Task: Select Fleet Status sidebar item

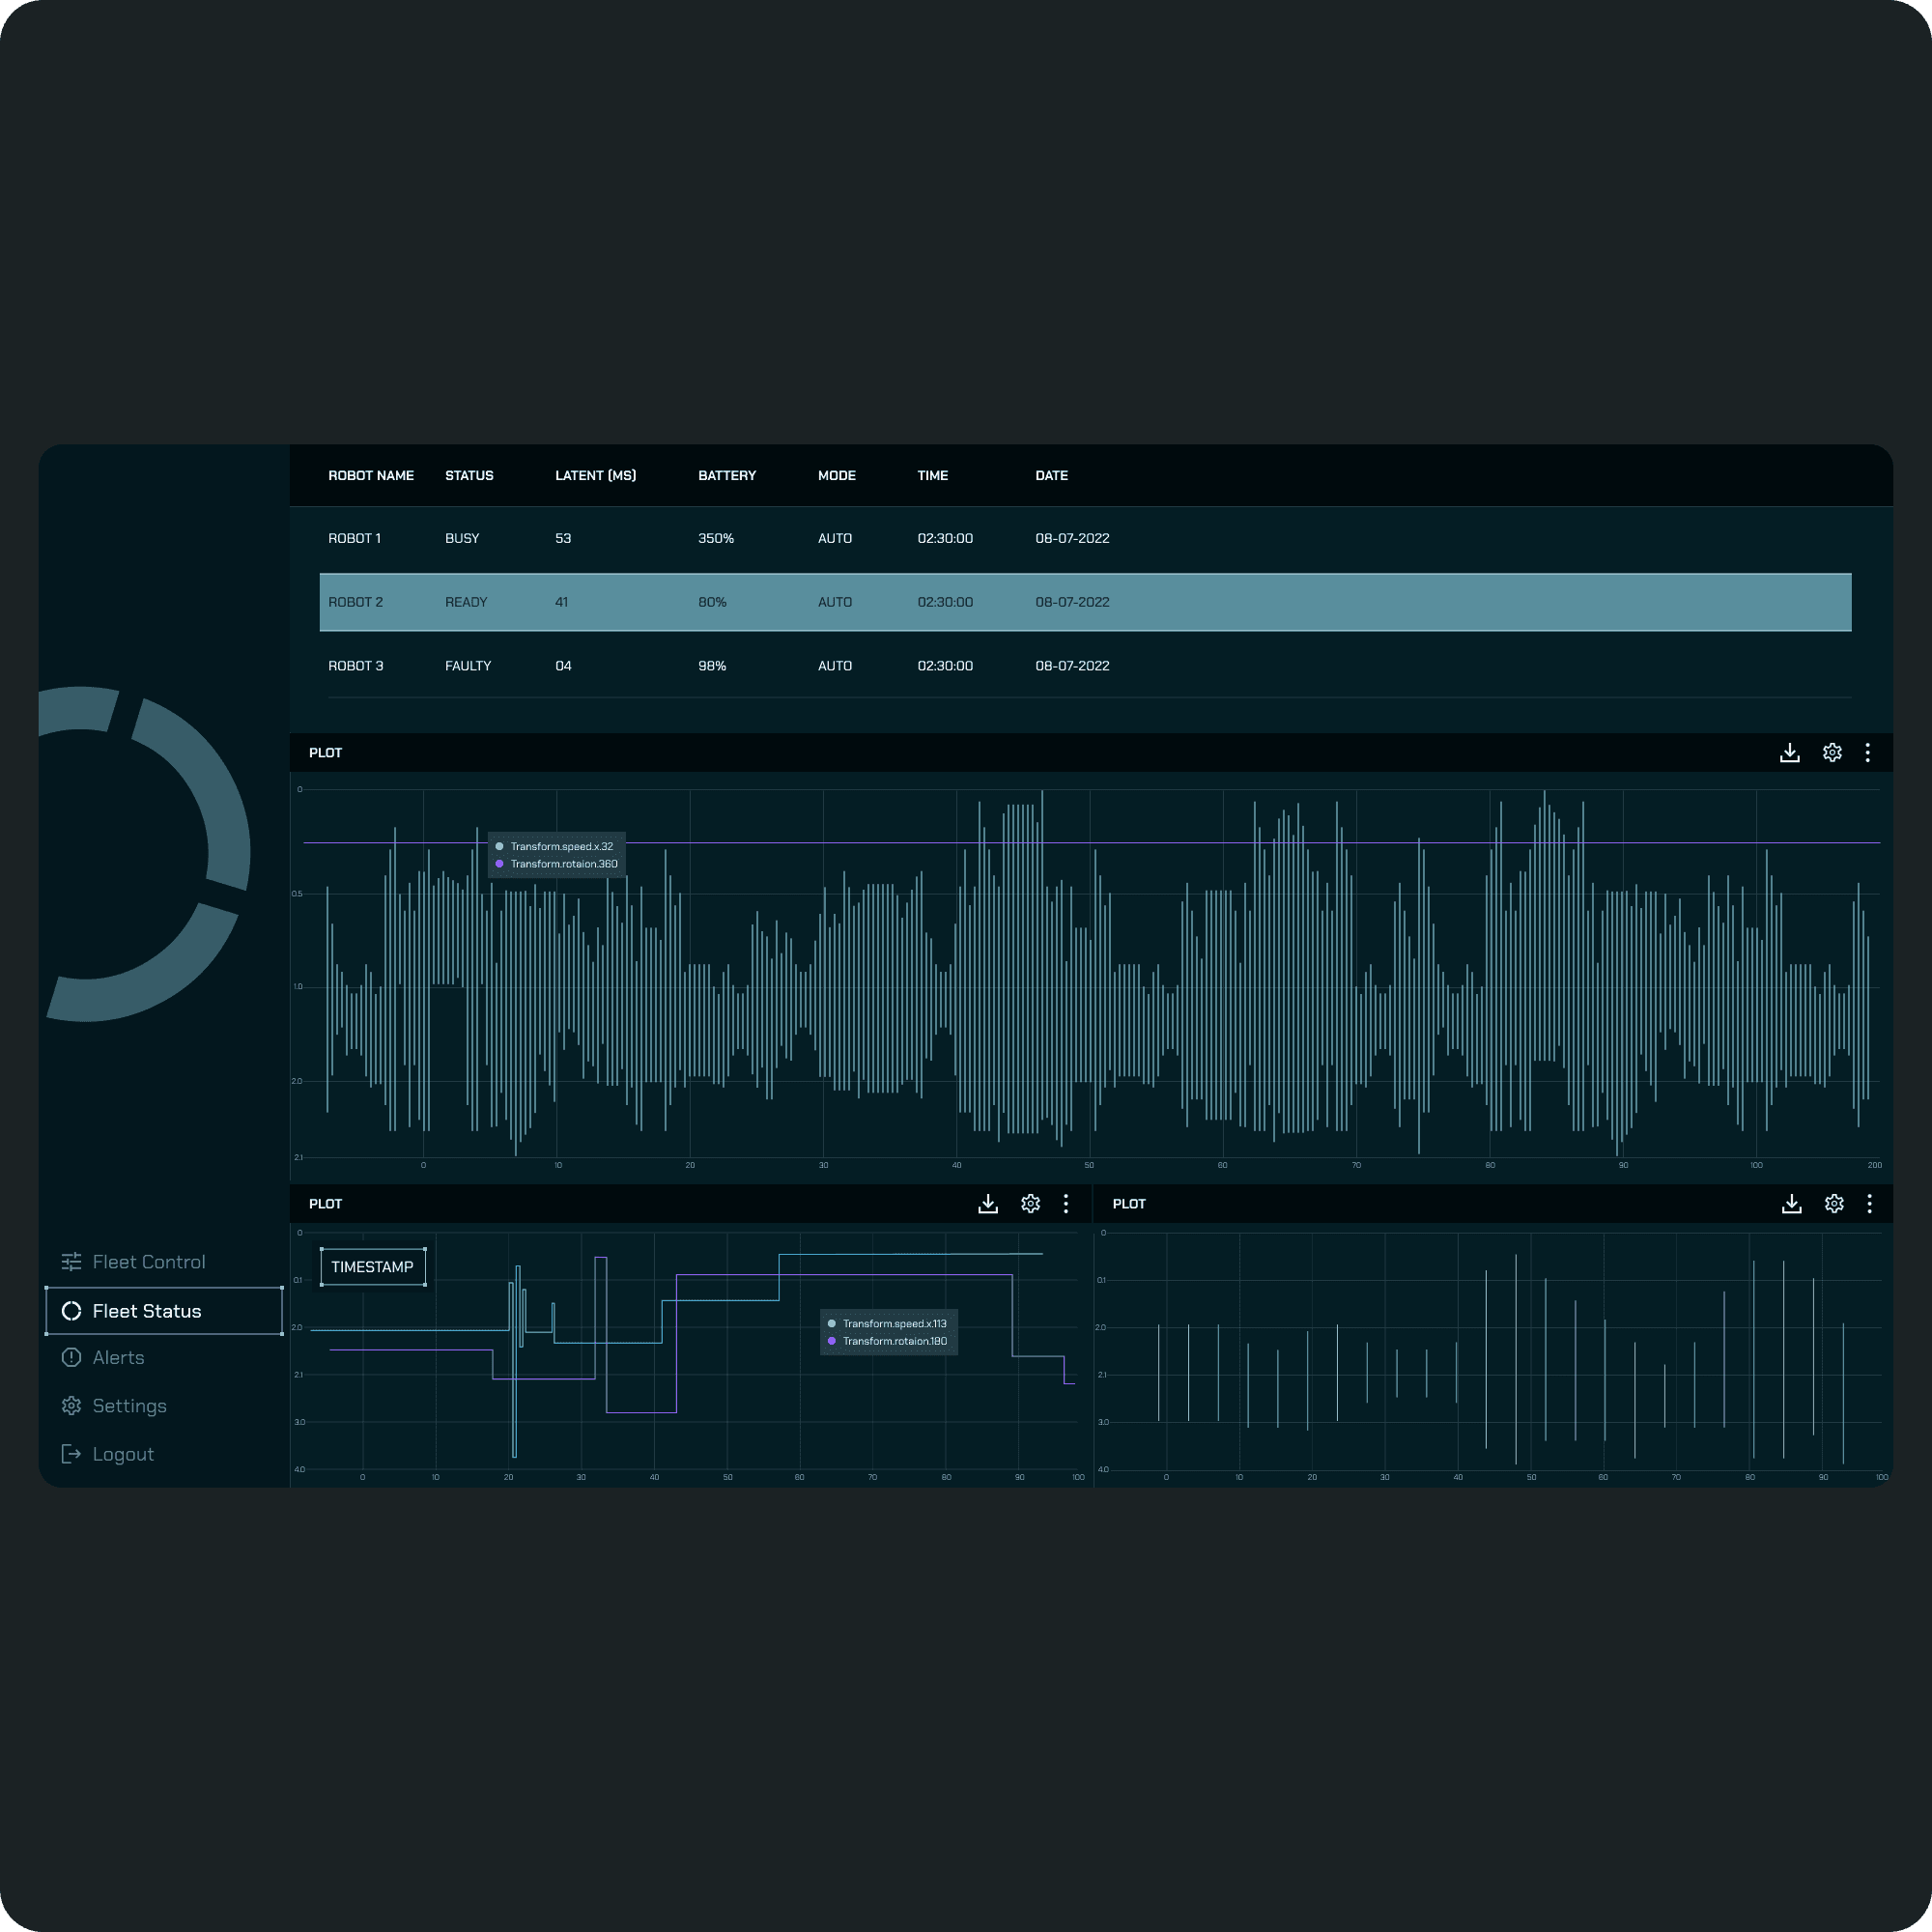Action: (x=146, y=1311)
